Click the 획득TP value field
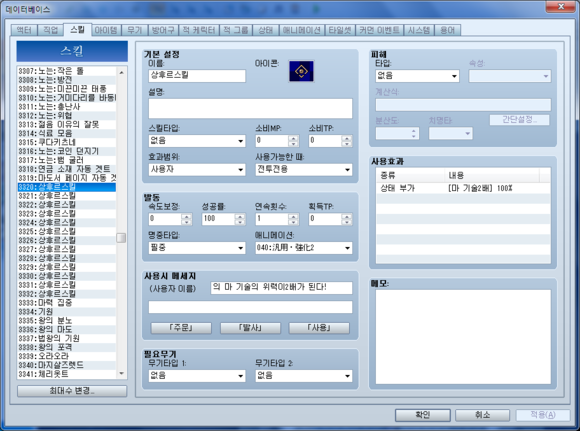The height and width of the screenshot is (431, 580). [326, 219]
